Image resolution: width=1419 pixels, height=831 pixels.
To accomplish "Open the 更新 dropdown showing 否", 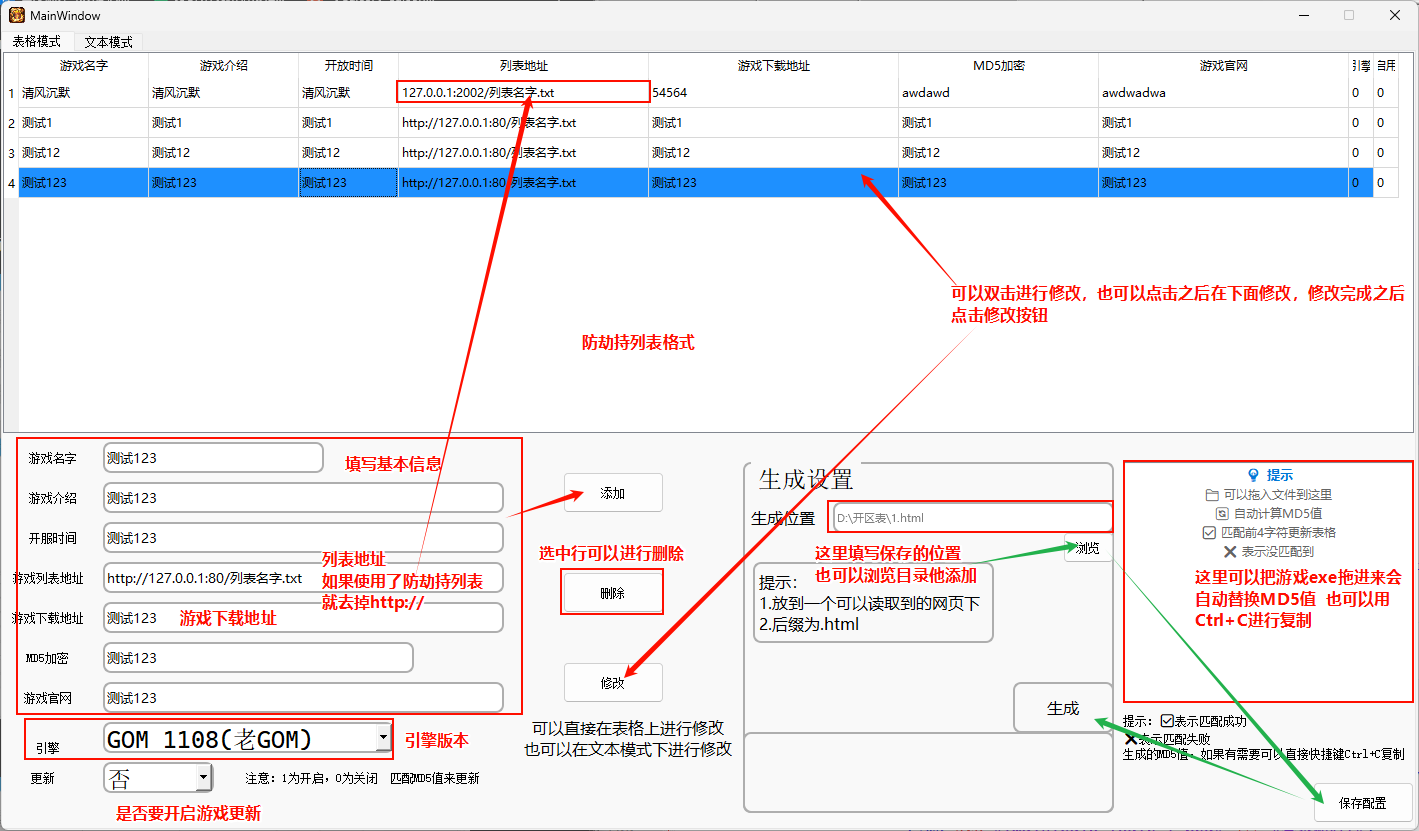I will [158, 778].
